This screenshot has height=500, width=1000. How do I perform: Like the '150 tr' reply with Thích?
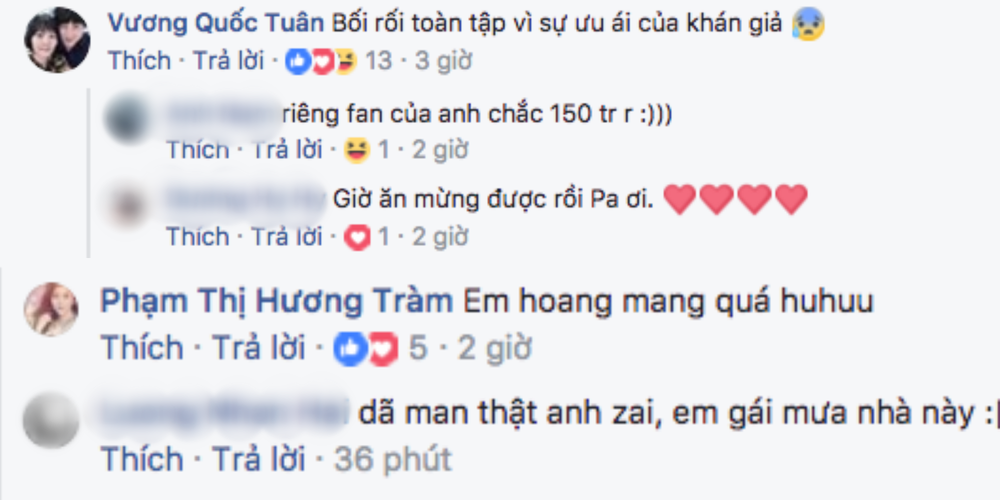click(x=198, y=151)
